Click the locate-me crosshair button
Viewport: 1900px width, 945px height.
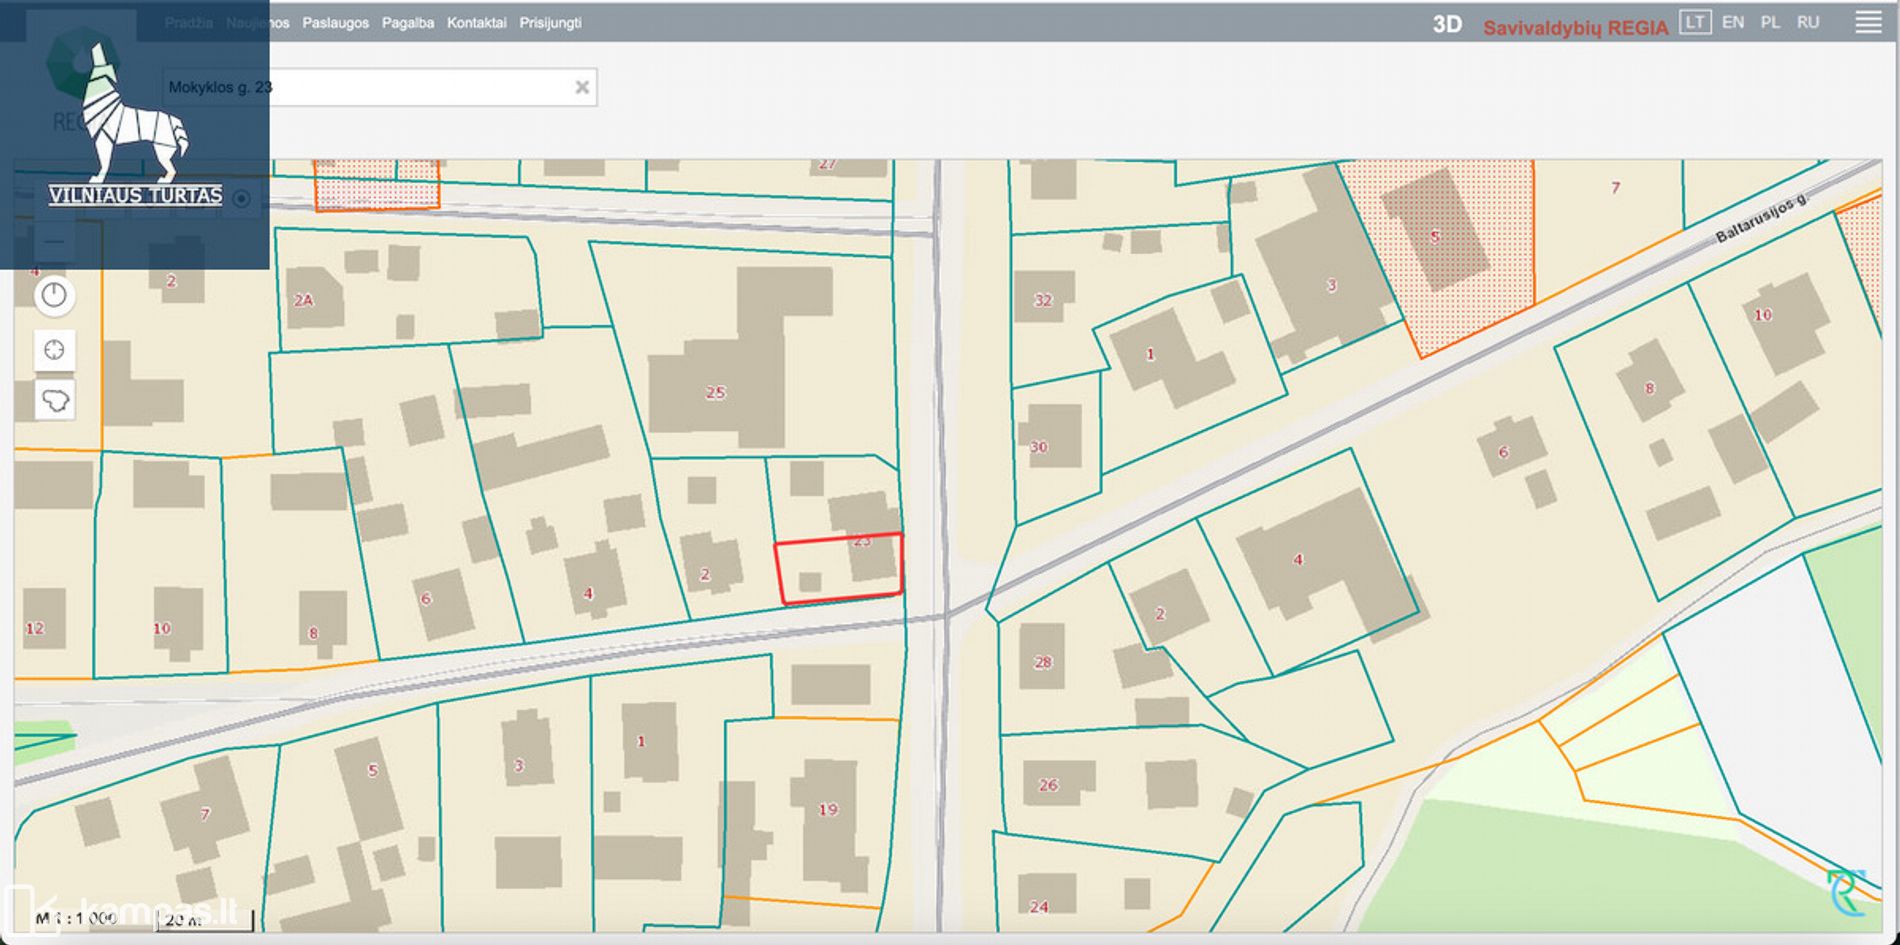[54, 350]
